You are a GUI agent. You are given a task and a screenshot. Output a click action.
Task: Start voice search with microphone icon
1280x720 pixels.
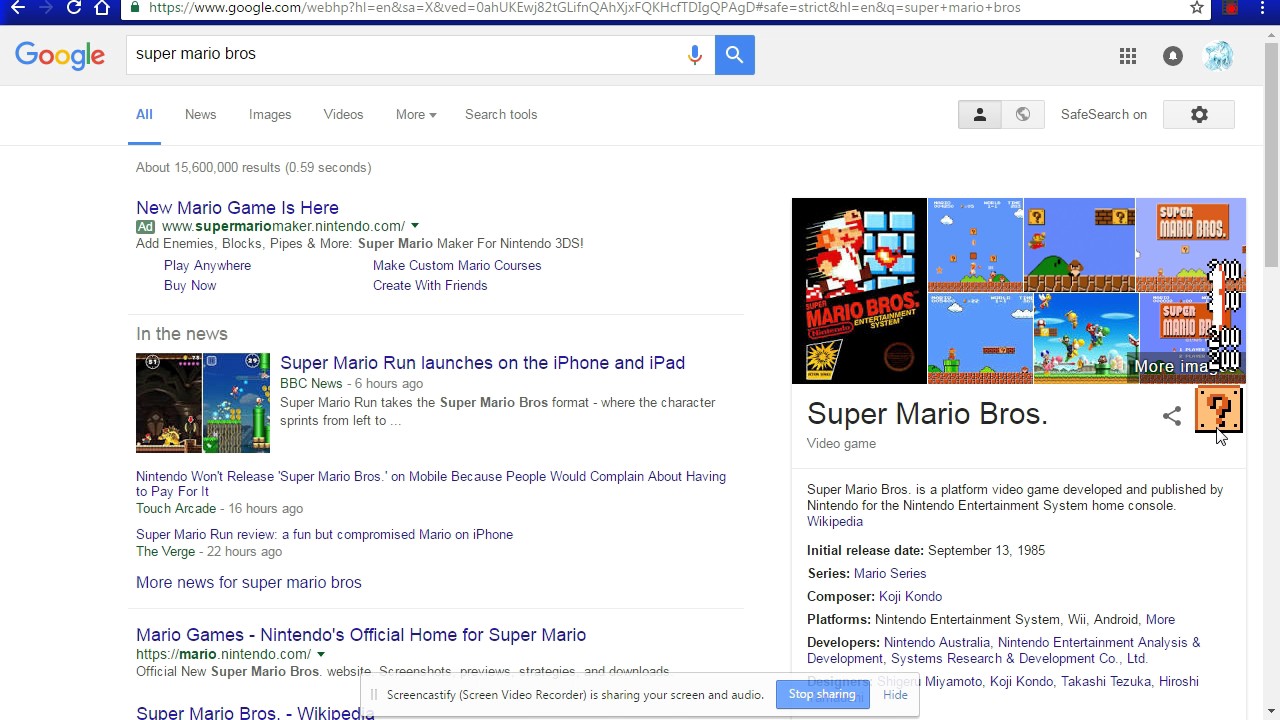pos(695,55)
